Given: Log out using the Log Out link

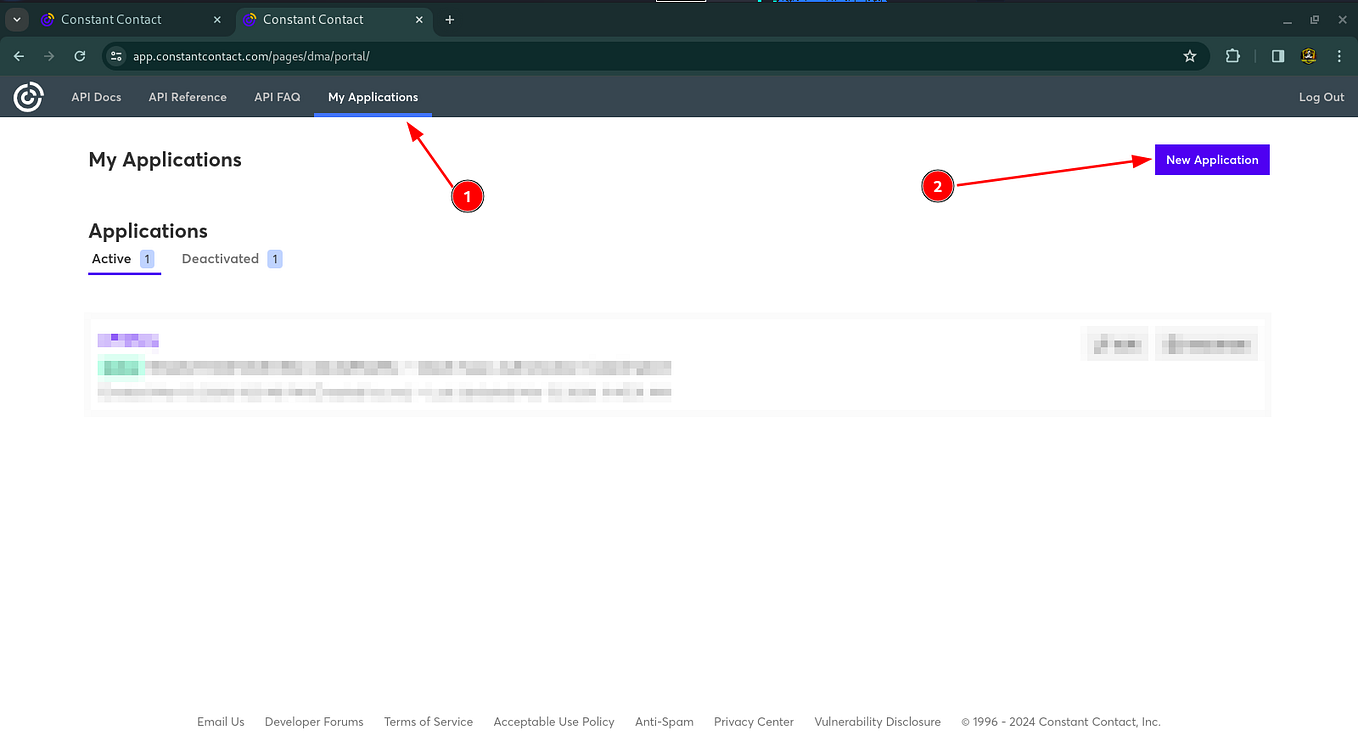Looking at the screenshot, I should [1321, 96].
